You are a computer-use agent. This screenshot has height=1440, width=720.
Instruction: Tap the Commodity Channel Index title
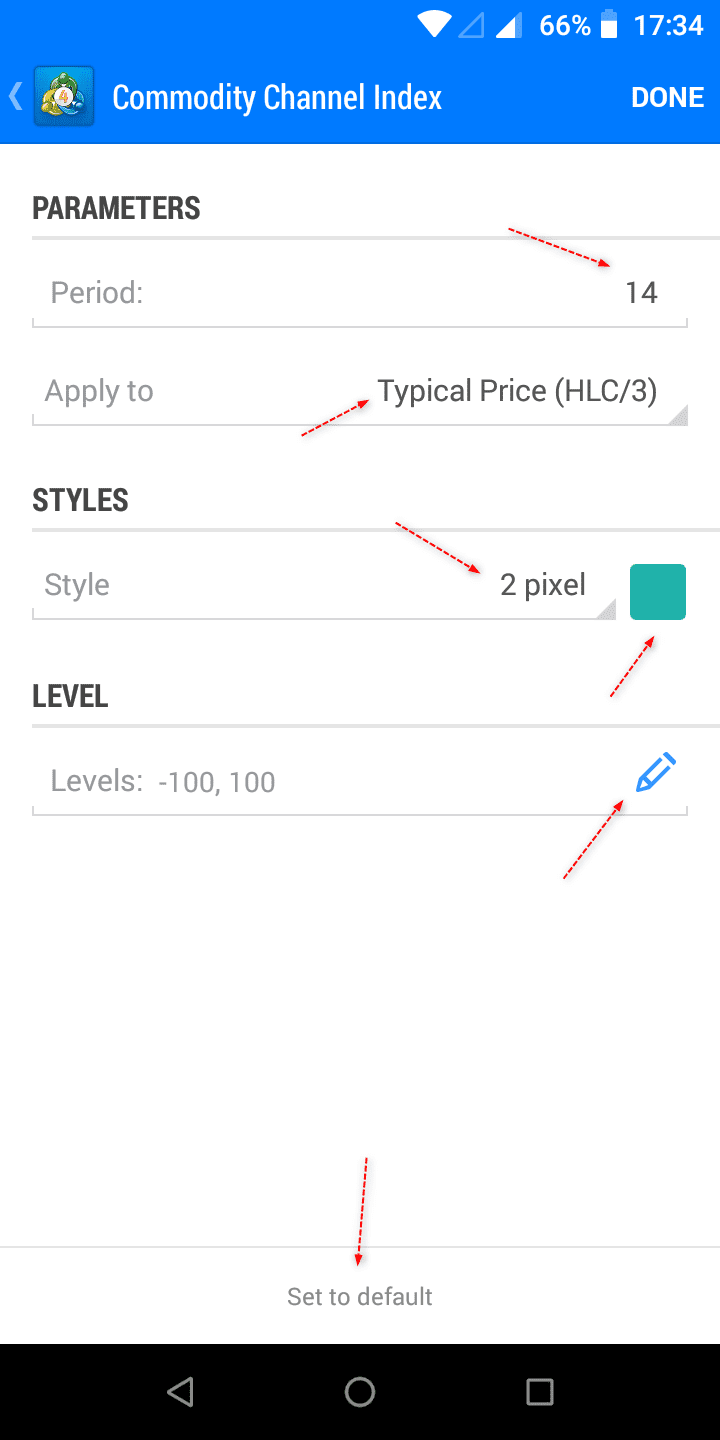click(277, 97)
